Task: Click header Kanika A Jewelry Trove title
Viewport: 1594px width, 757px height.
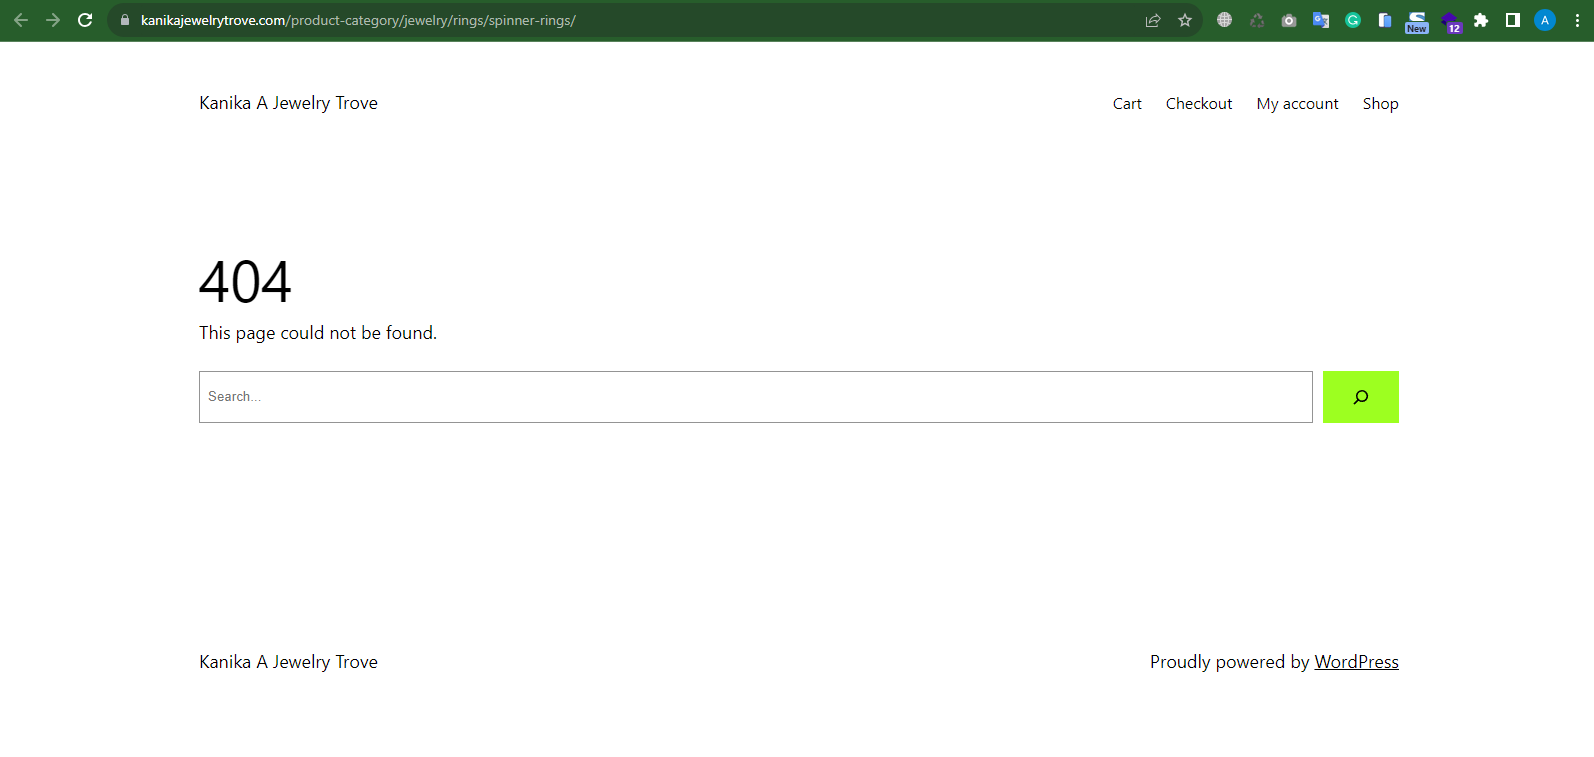Action: tap(288, 103)
